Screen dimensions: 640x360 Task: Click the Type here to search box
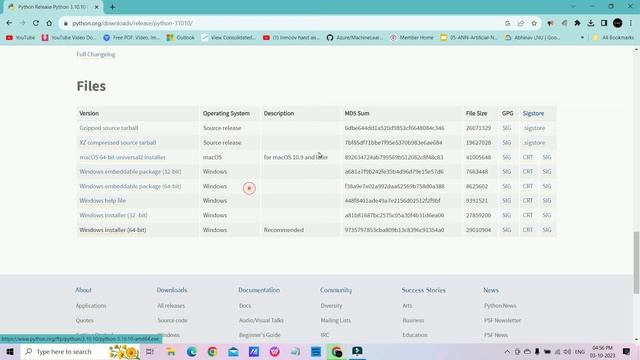[x=80, y=351]
